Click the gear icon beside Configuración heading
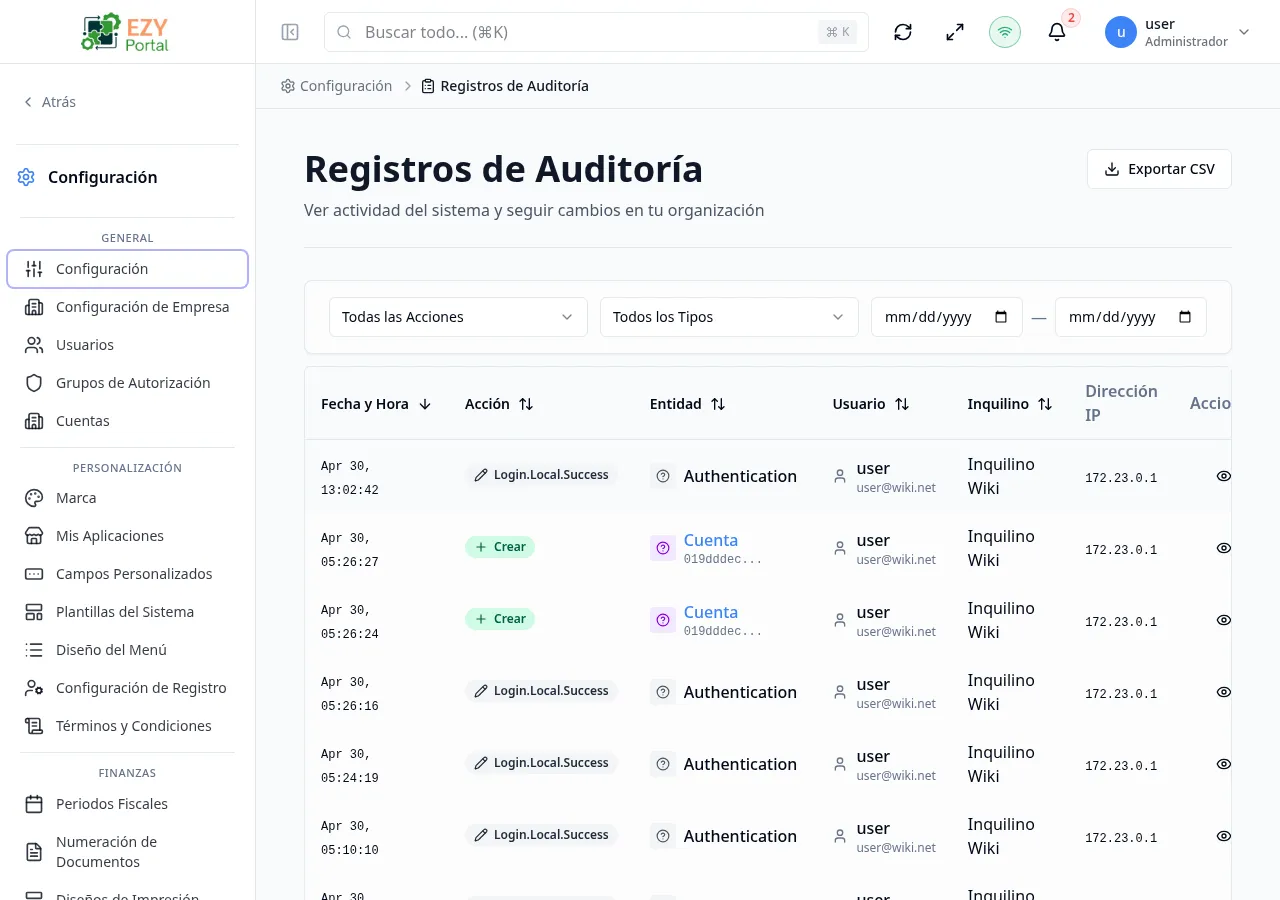This screenshot has width=1280, height=900. tap(26, 177)
